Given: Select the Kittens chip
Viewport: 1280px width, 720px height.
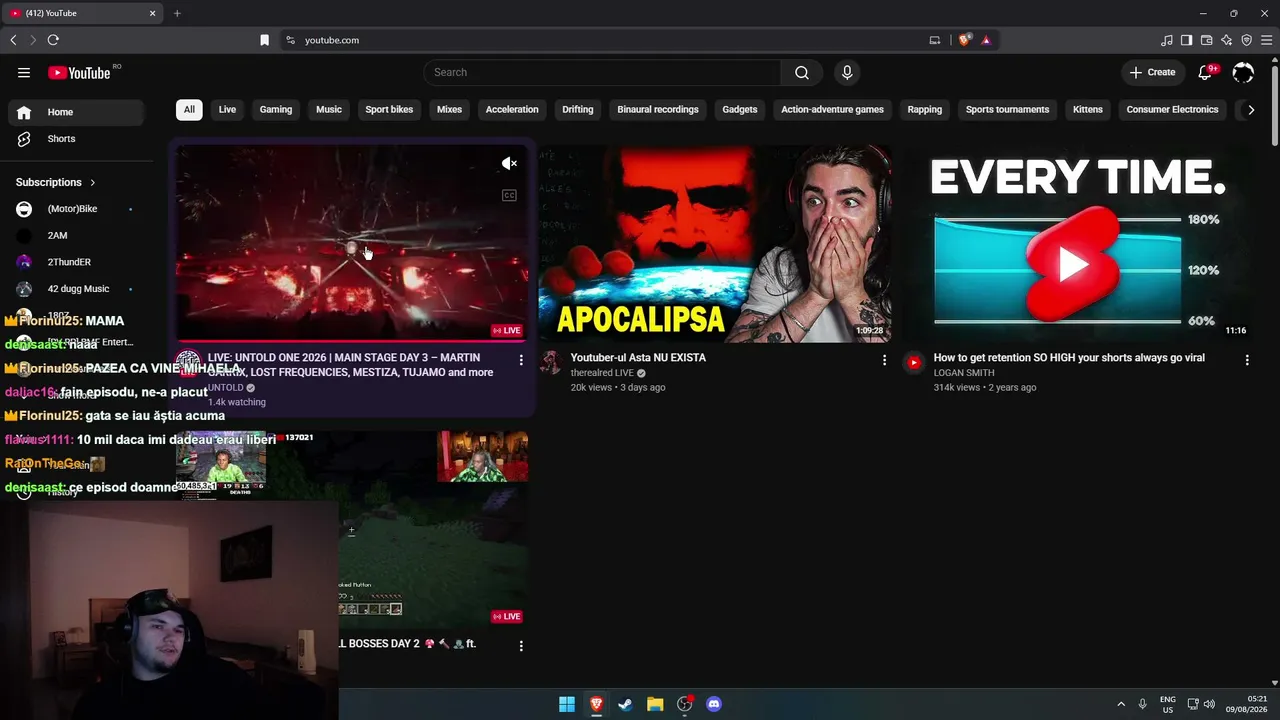Looking at the screenshot, I should (x=1088, y=109).
